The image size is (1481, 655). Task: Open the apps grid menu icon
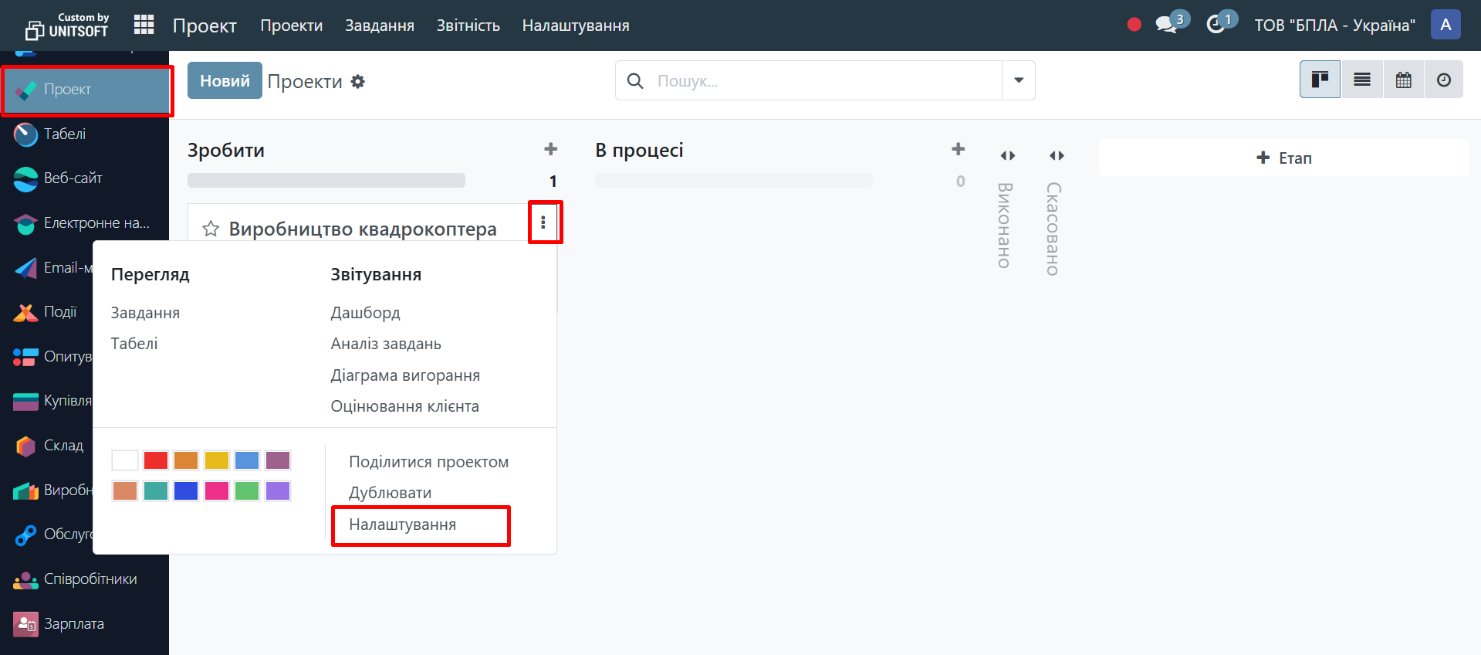(144, 25)
